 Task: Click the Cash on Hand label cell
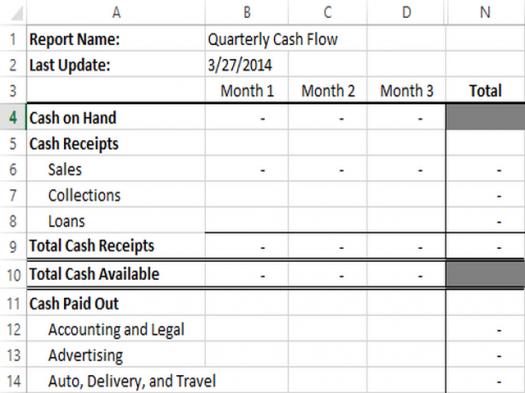[116, 117]
